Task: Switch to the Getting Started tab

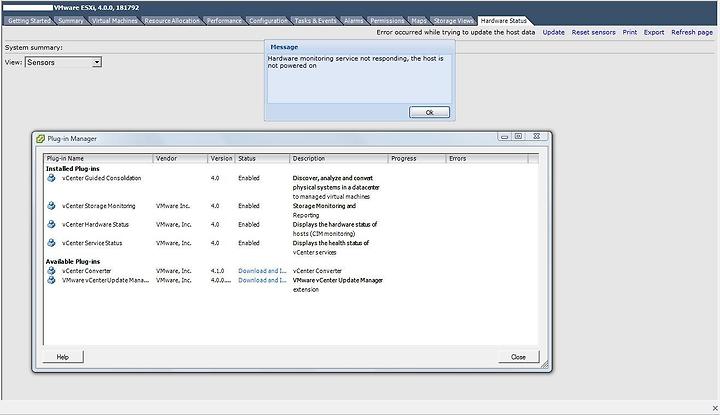Action: 29,21
